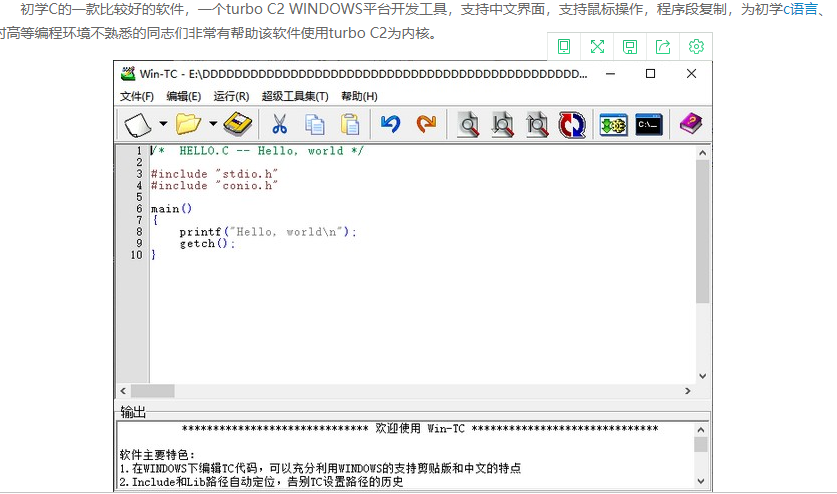Save file with floppy disk icon
Viewport: 837px width, 494px height.
[x=238, y=124]
